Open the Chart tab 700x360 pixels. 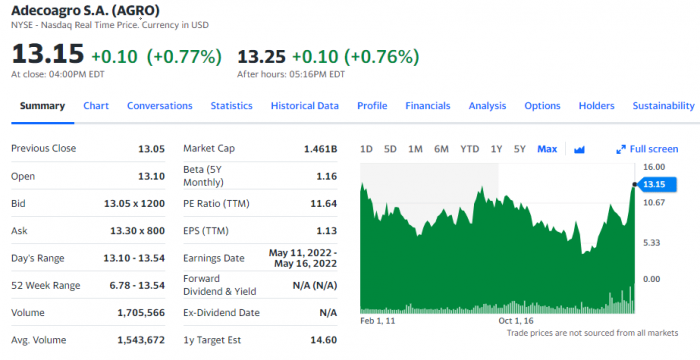[x=96, y=106]
